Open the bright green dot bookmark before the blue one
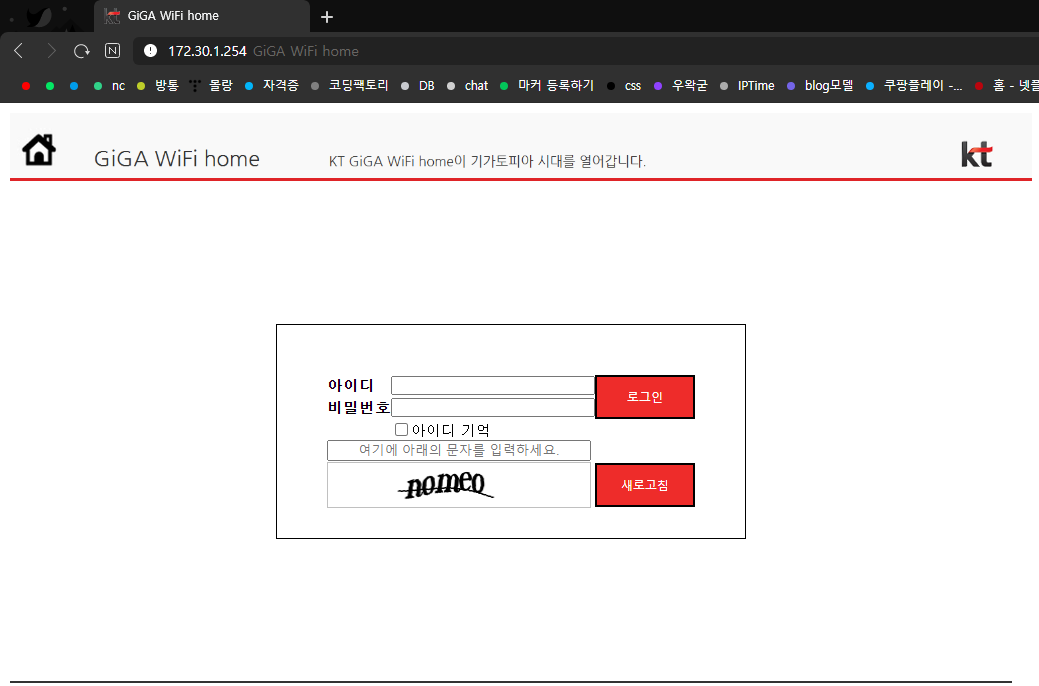 pyautogui.click(x=50, y=86)
